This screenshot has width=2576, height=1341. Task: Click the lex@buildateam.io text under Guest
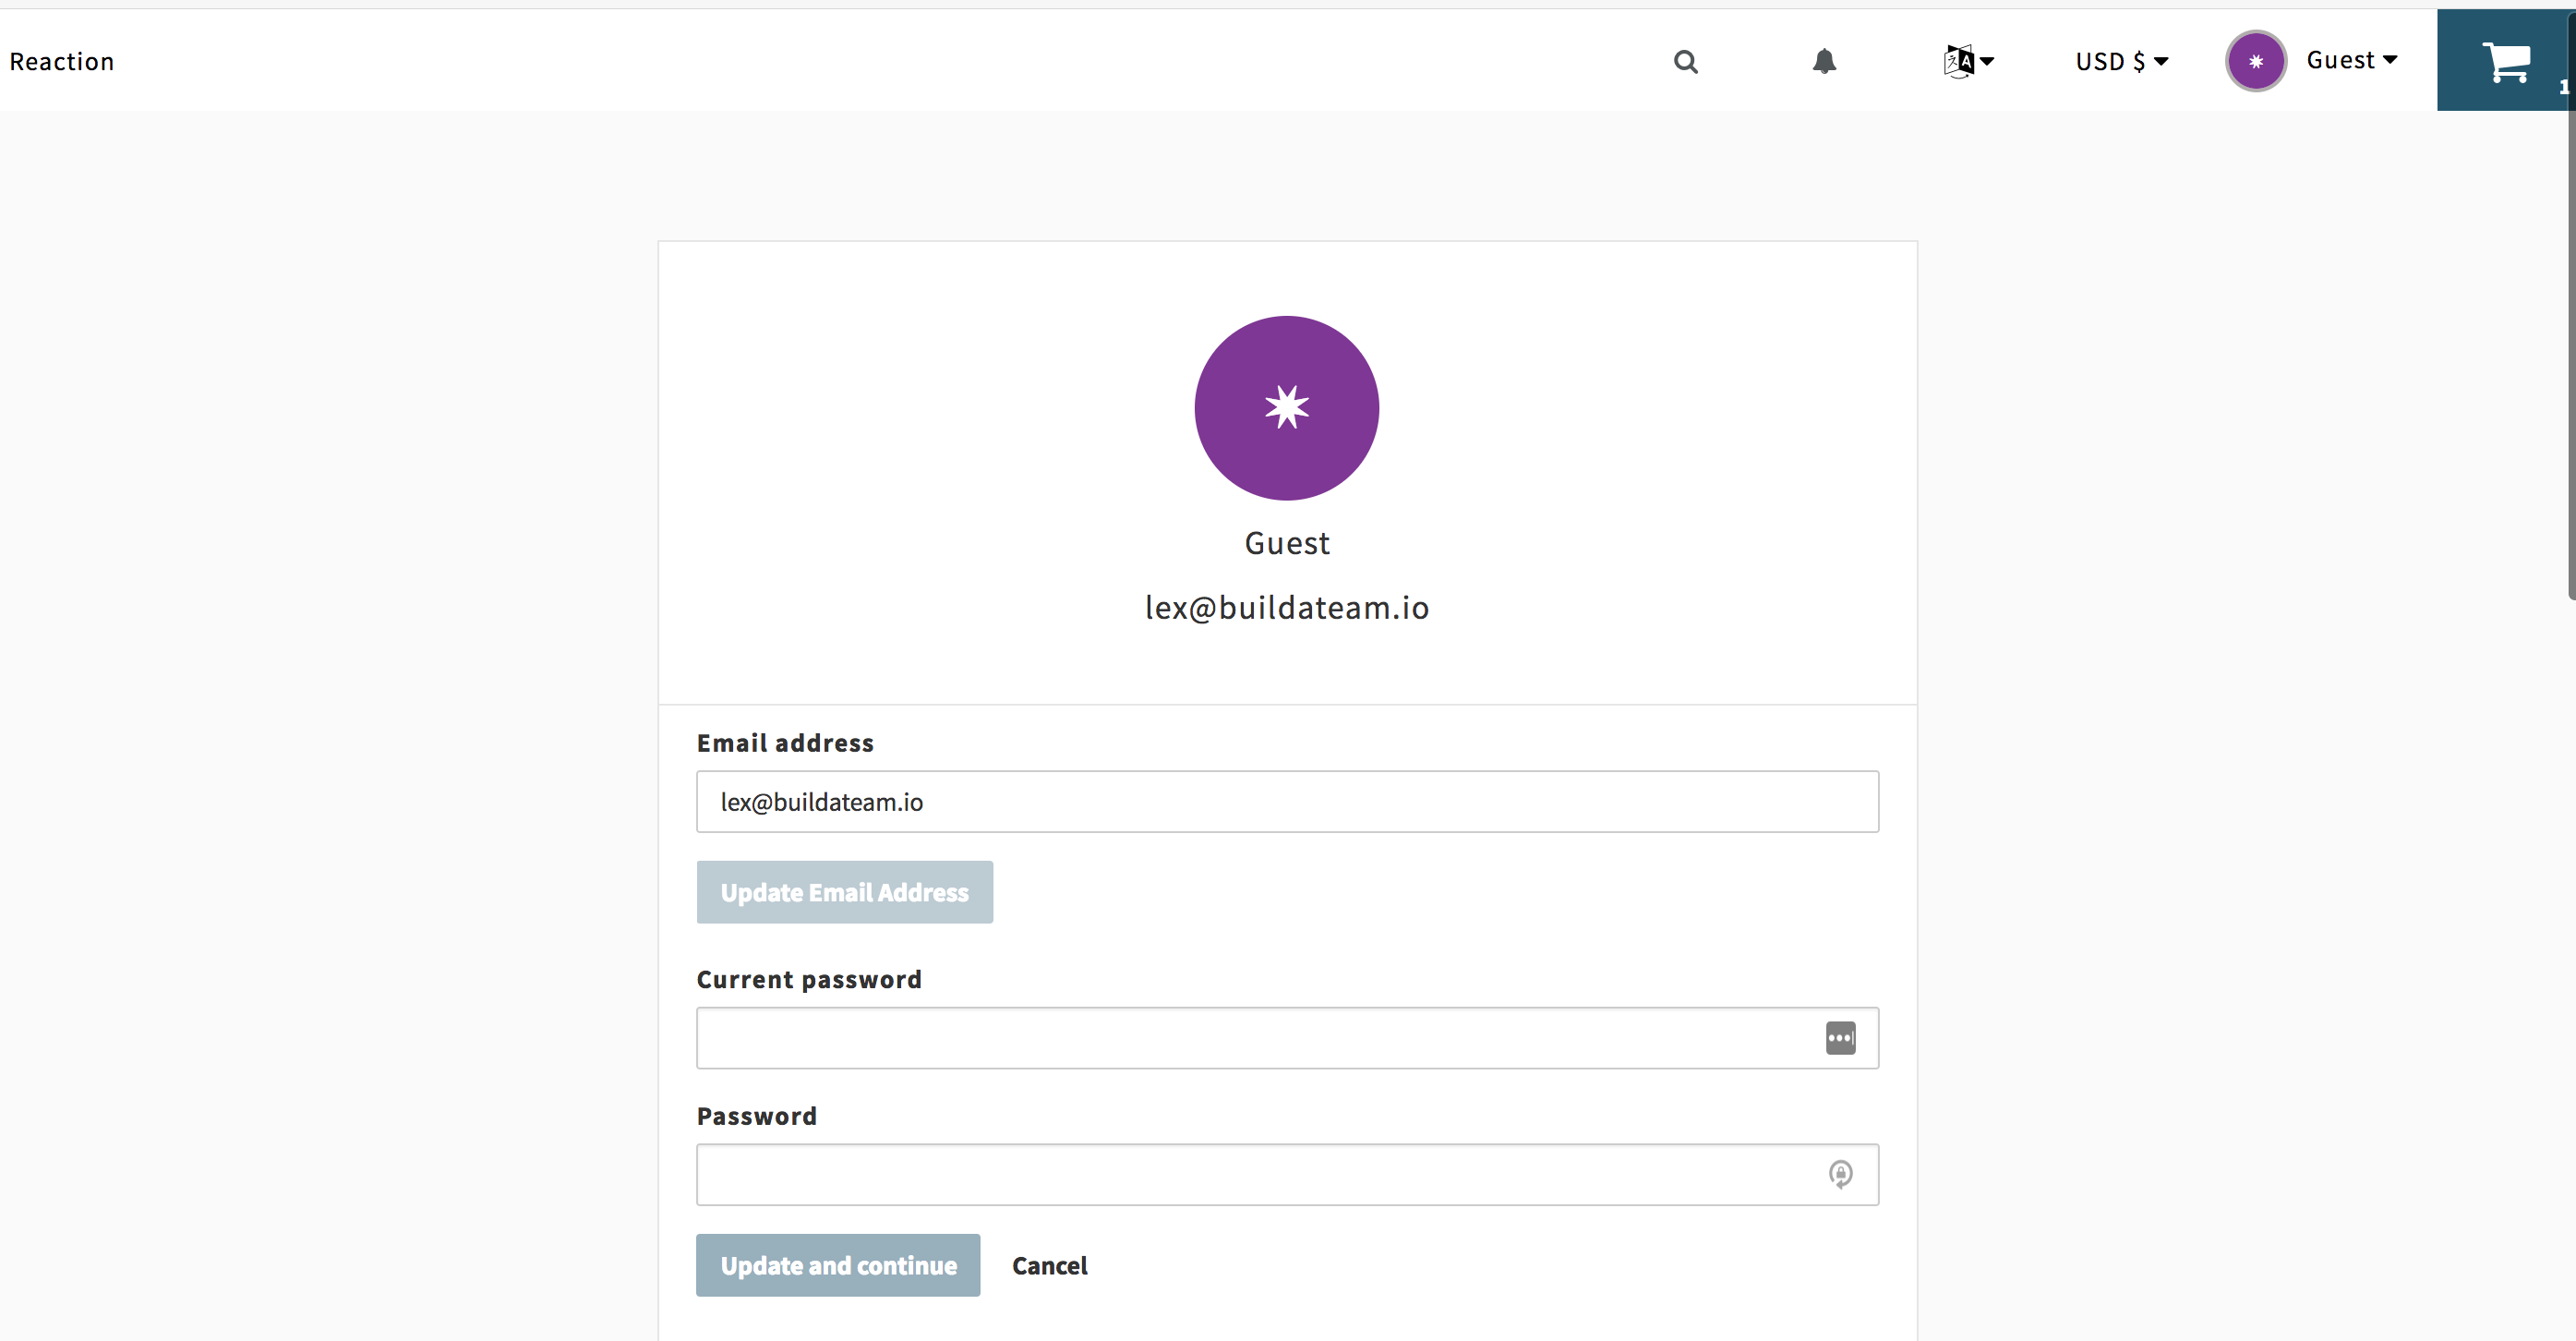[1287, 607]
